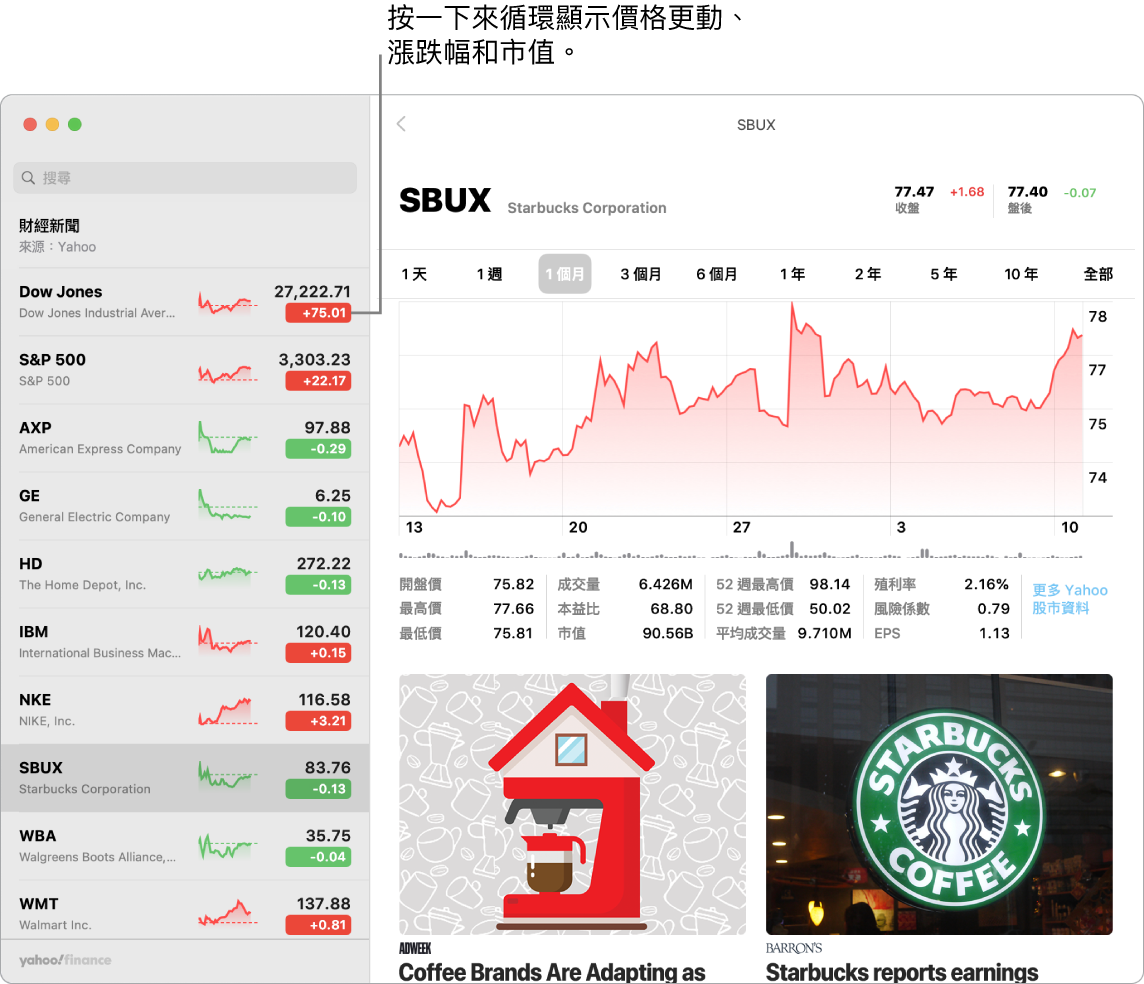Switch chart range to 6 個月
Viewport: 1144px width, 984px height.
[x=716, y=274]
